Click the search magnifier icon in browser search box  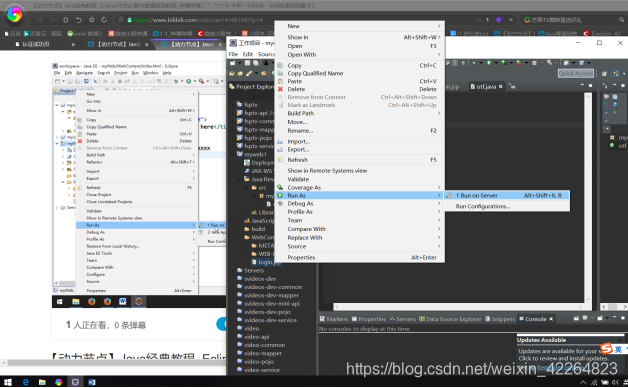pos(621,20)
